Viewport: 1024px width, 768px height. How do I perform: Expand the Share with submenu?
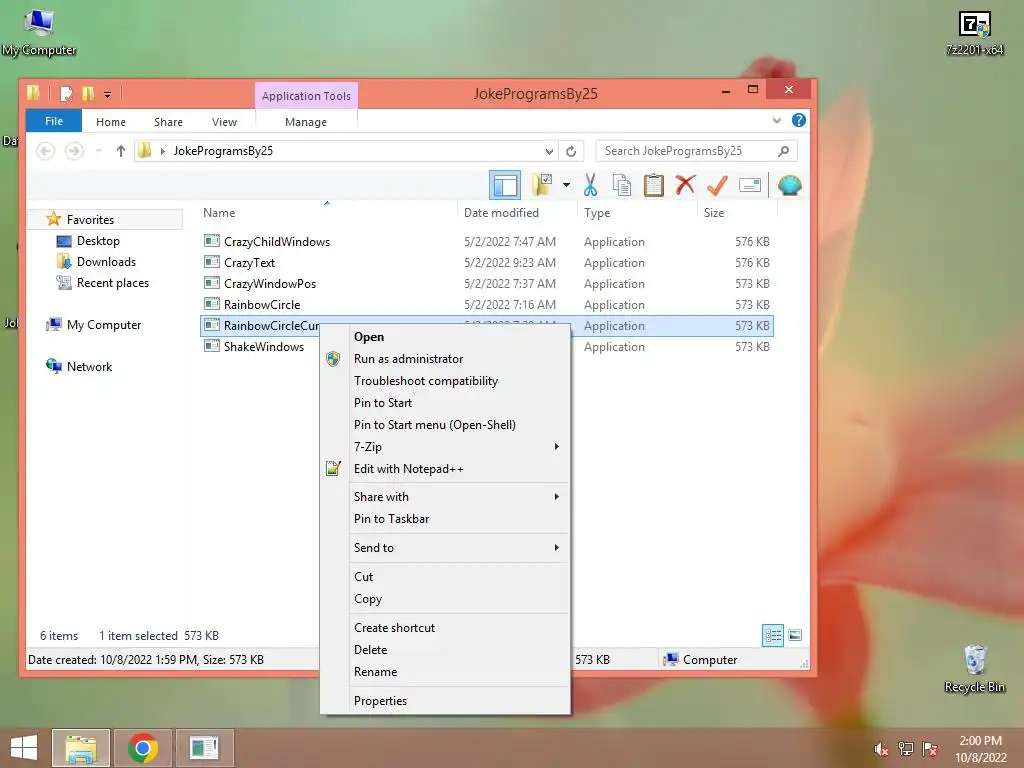[x=445, y=497]
